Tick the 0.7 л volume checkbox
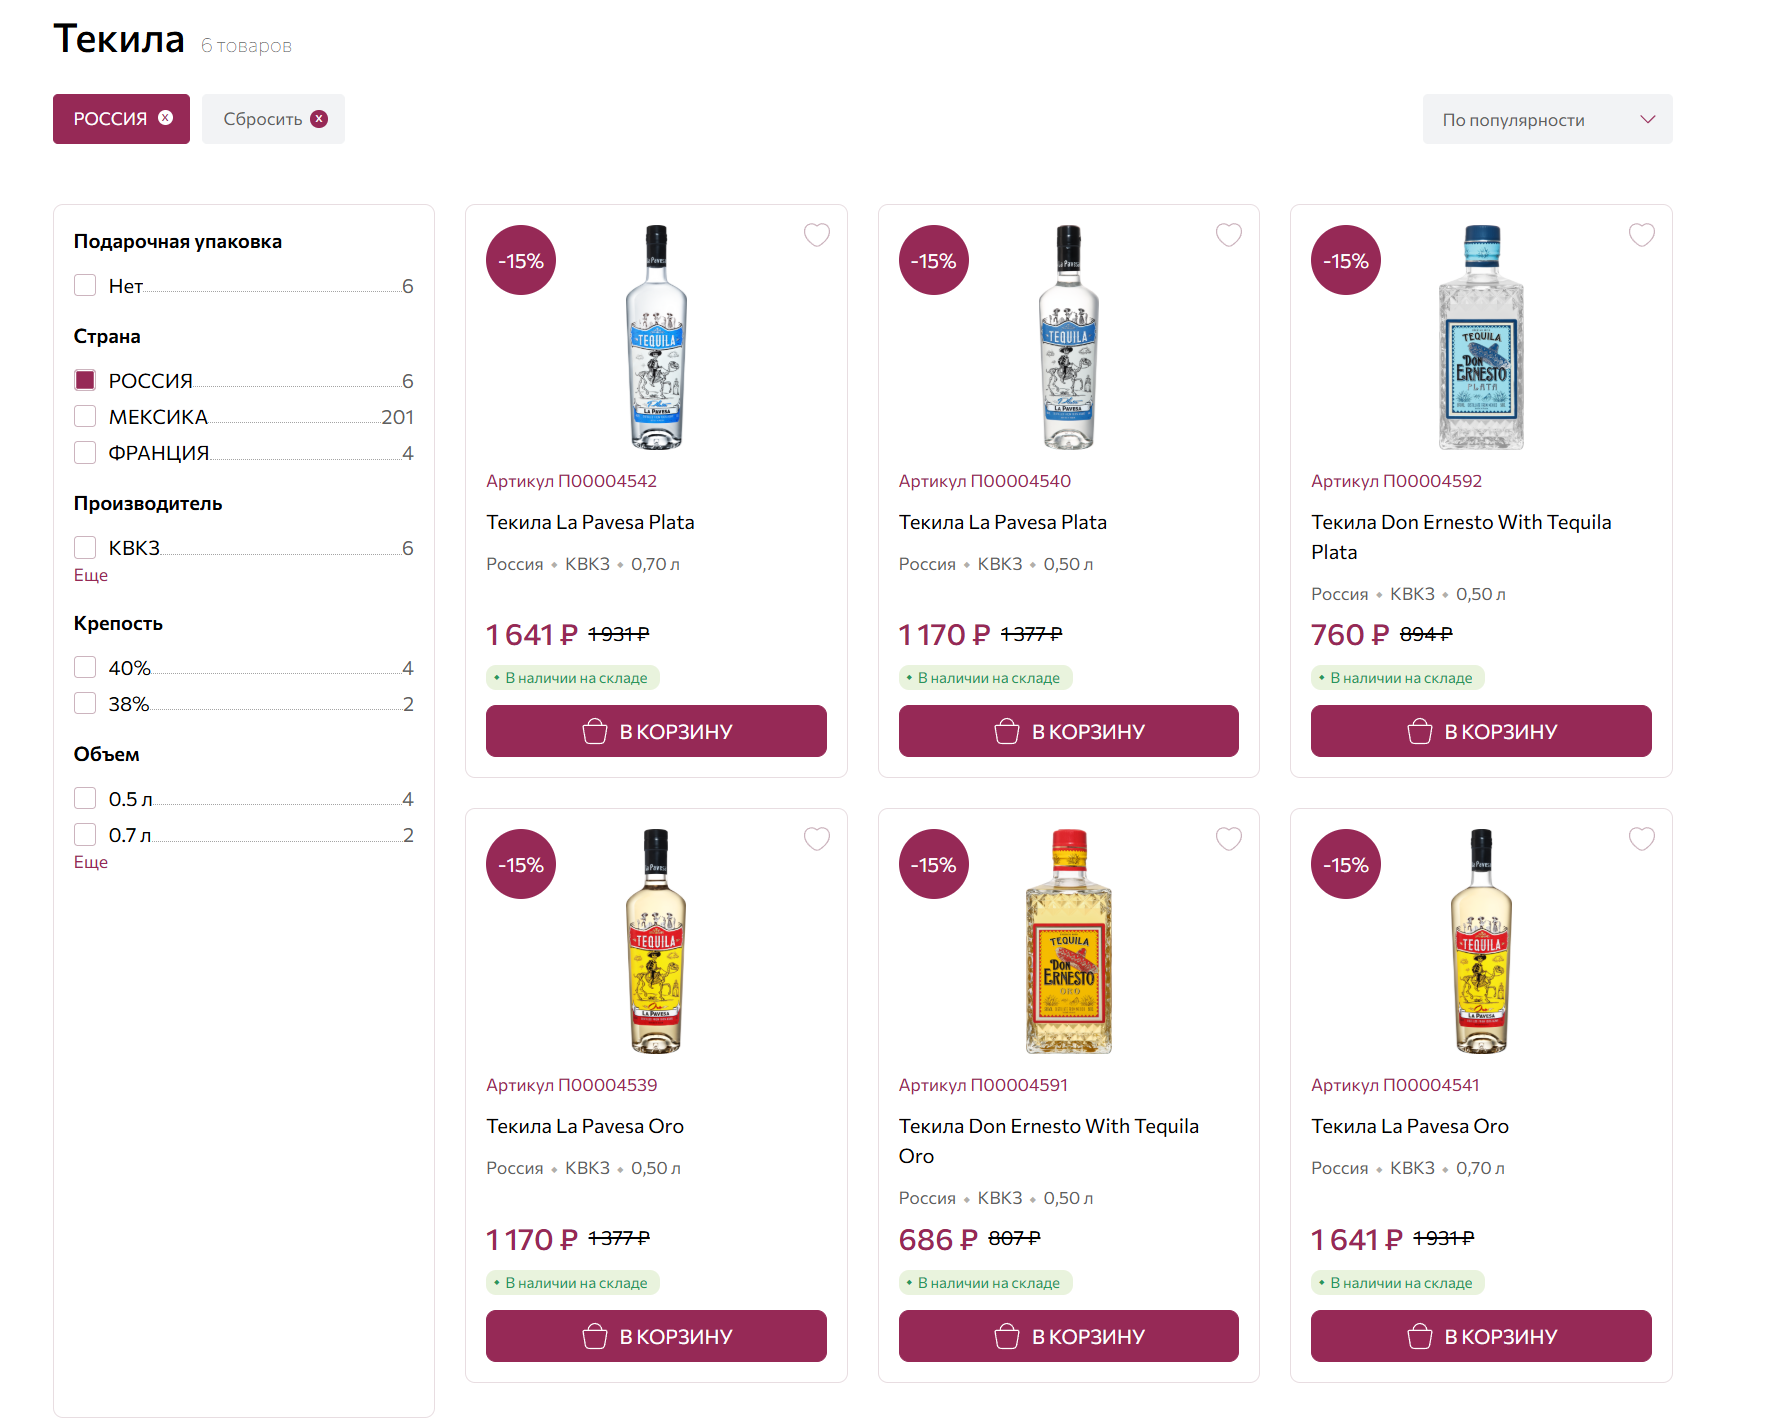This screenshot has width=1775, height=1421. 85,834
